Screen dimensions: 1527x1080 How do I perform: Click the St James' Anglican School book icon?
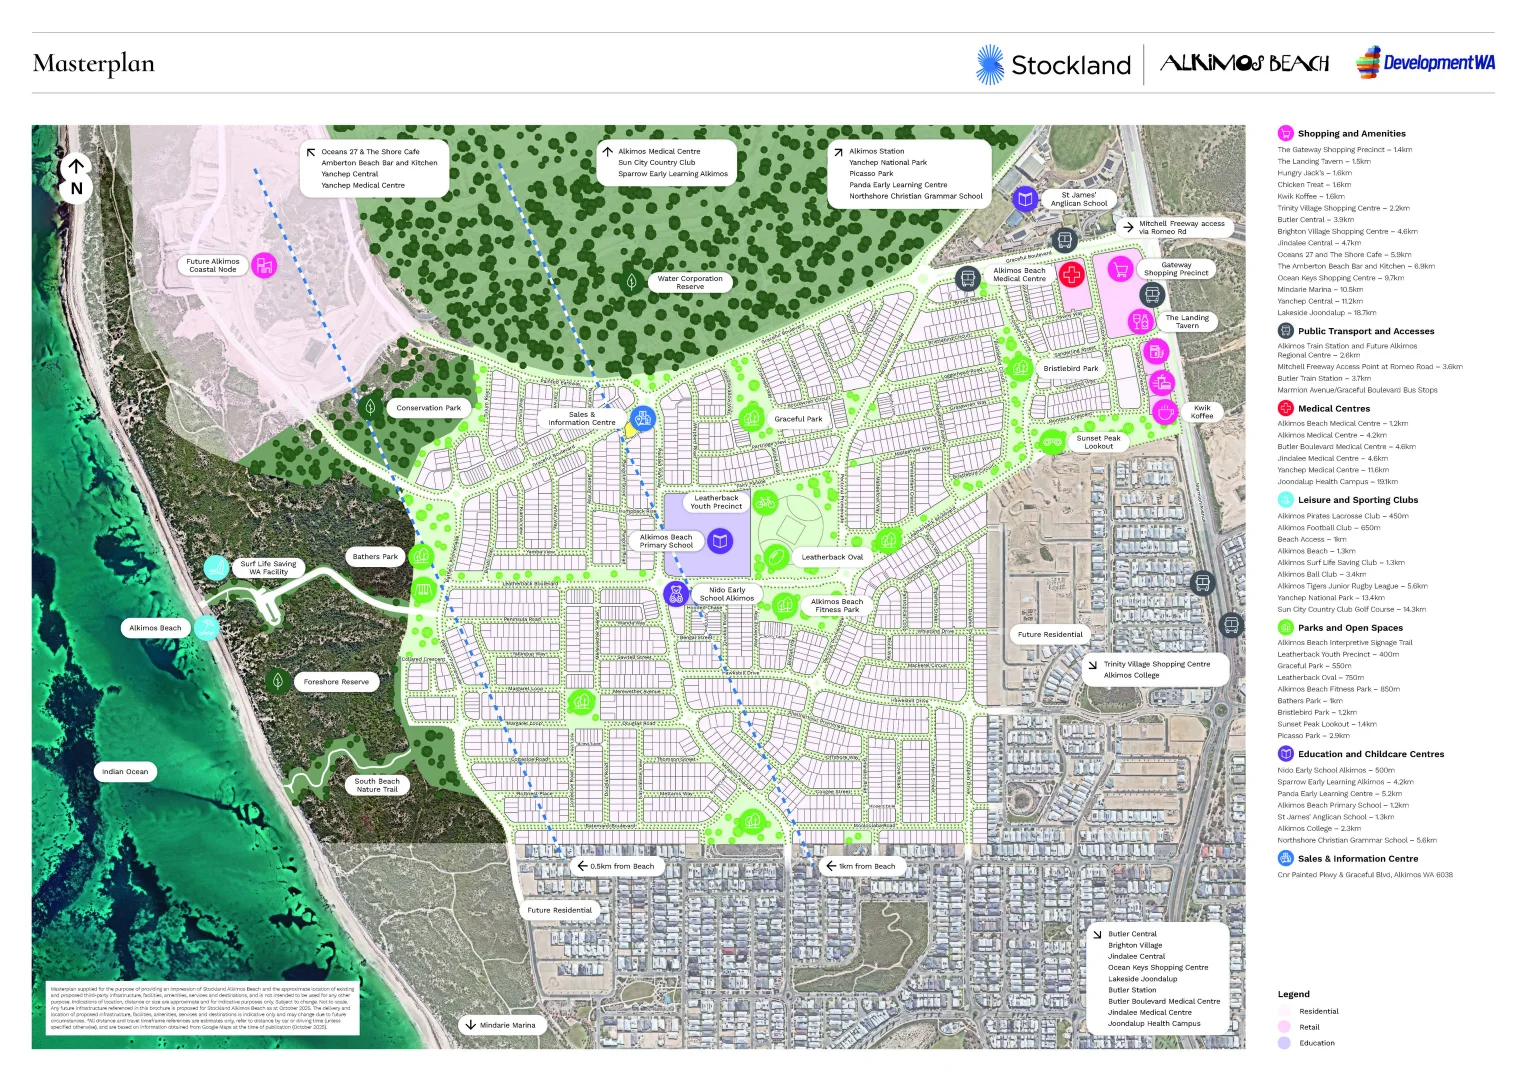1024,199
